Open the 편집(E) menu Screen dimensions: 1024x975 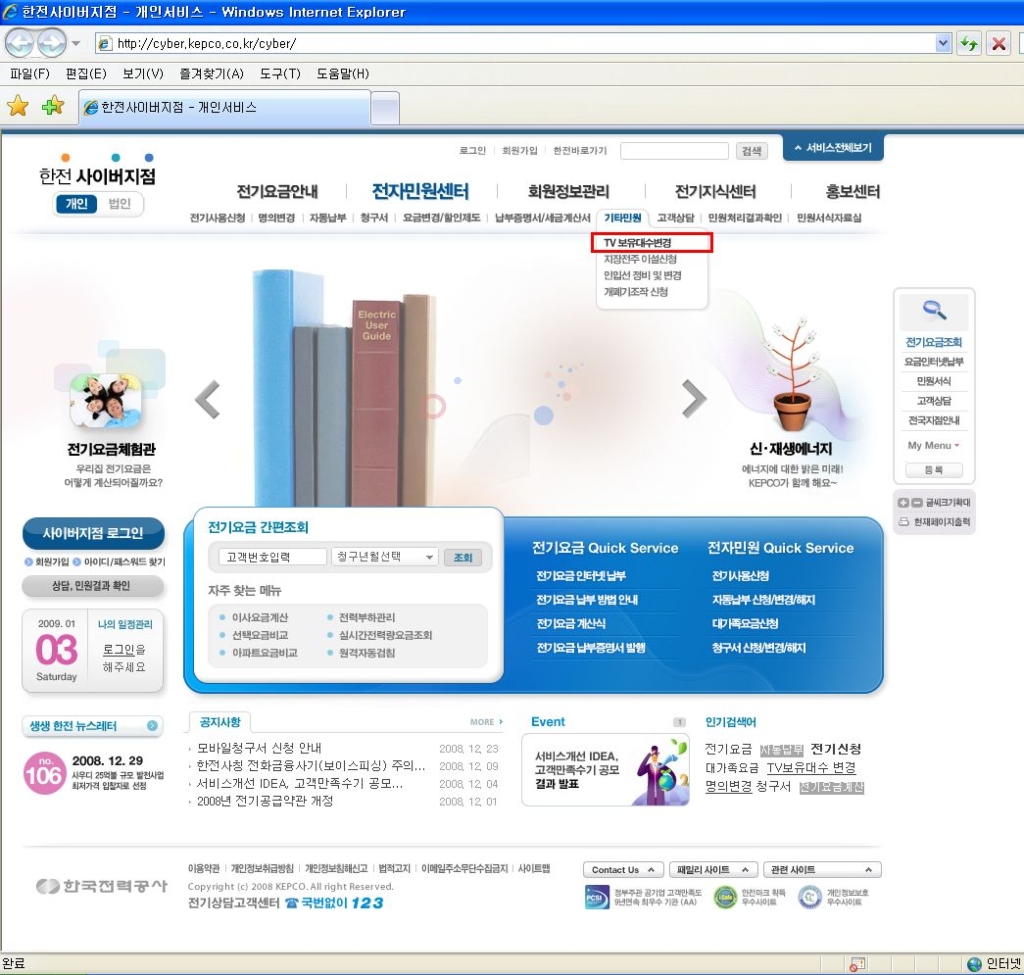point(86,74)
